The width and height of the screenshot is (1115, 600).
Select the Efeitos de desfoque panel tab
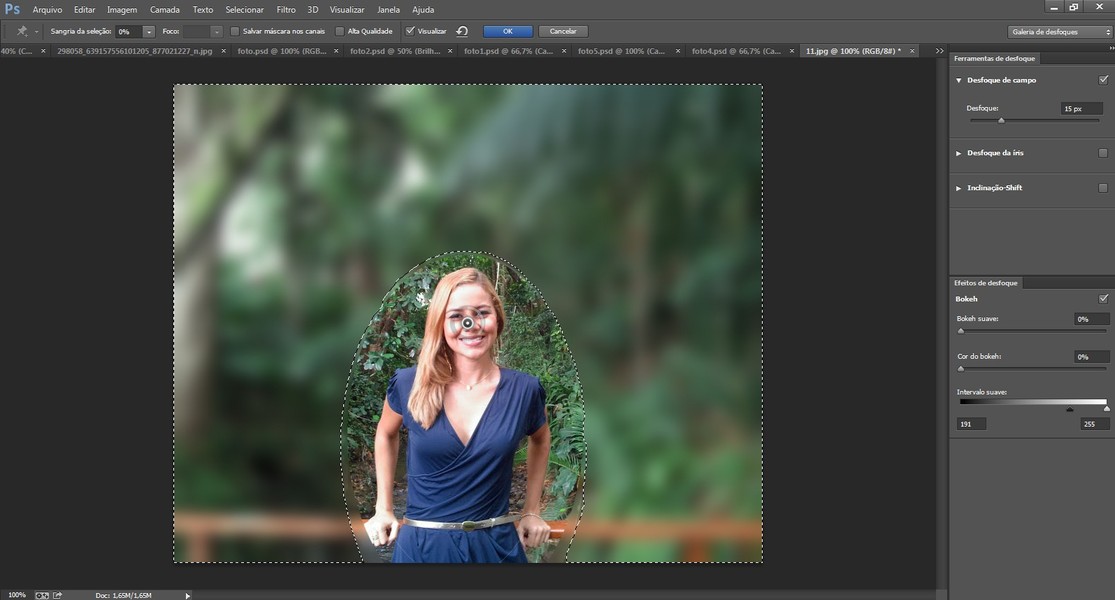(x=986, y=283)
